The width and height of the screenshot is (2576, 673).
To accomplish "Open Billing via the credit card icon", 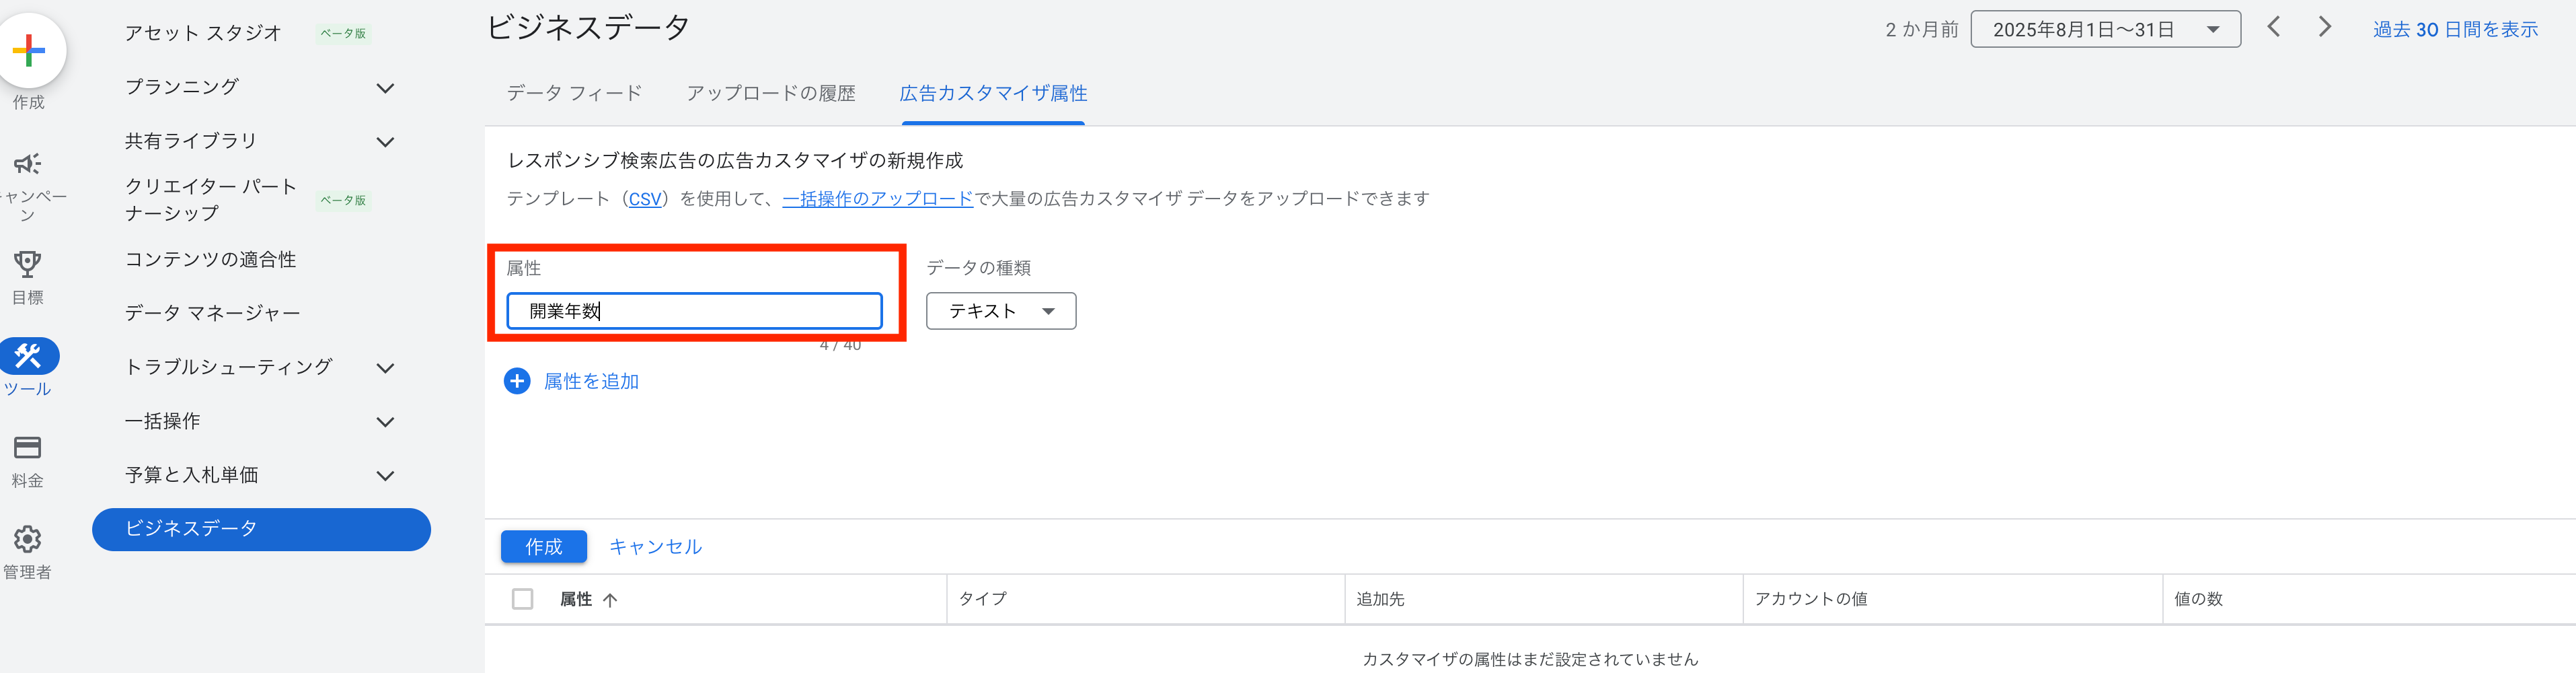I will click(x=27, y=447).
